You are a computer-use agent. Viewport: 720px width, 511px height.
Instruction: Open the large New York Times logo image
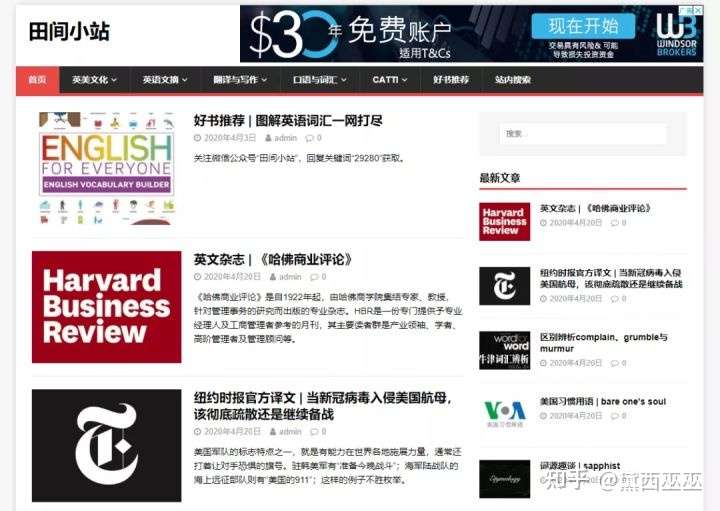pos(107,445)
